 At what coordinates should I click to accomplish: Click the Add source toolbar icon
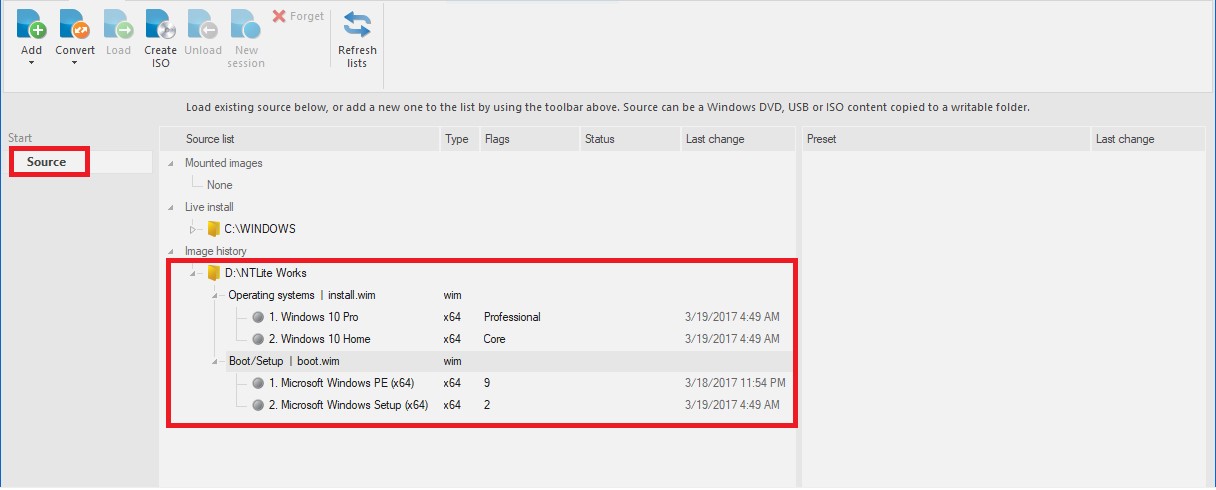tap(31, 24)
